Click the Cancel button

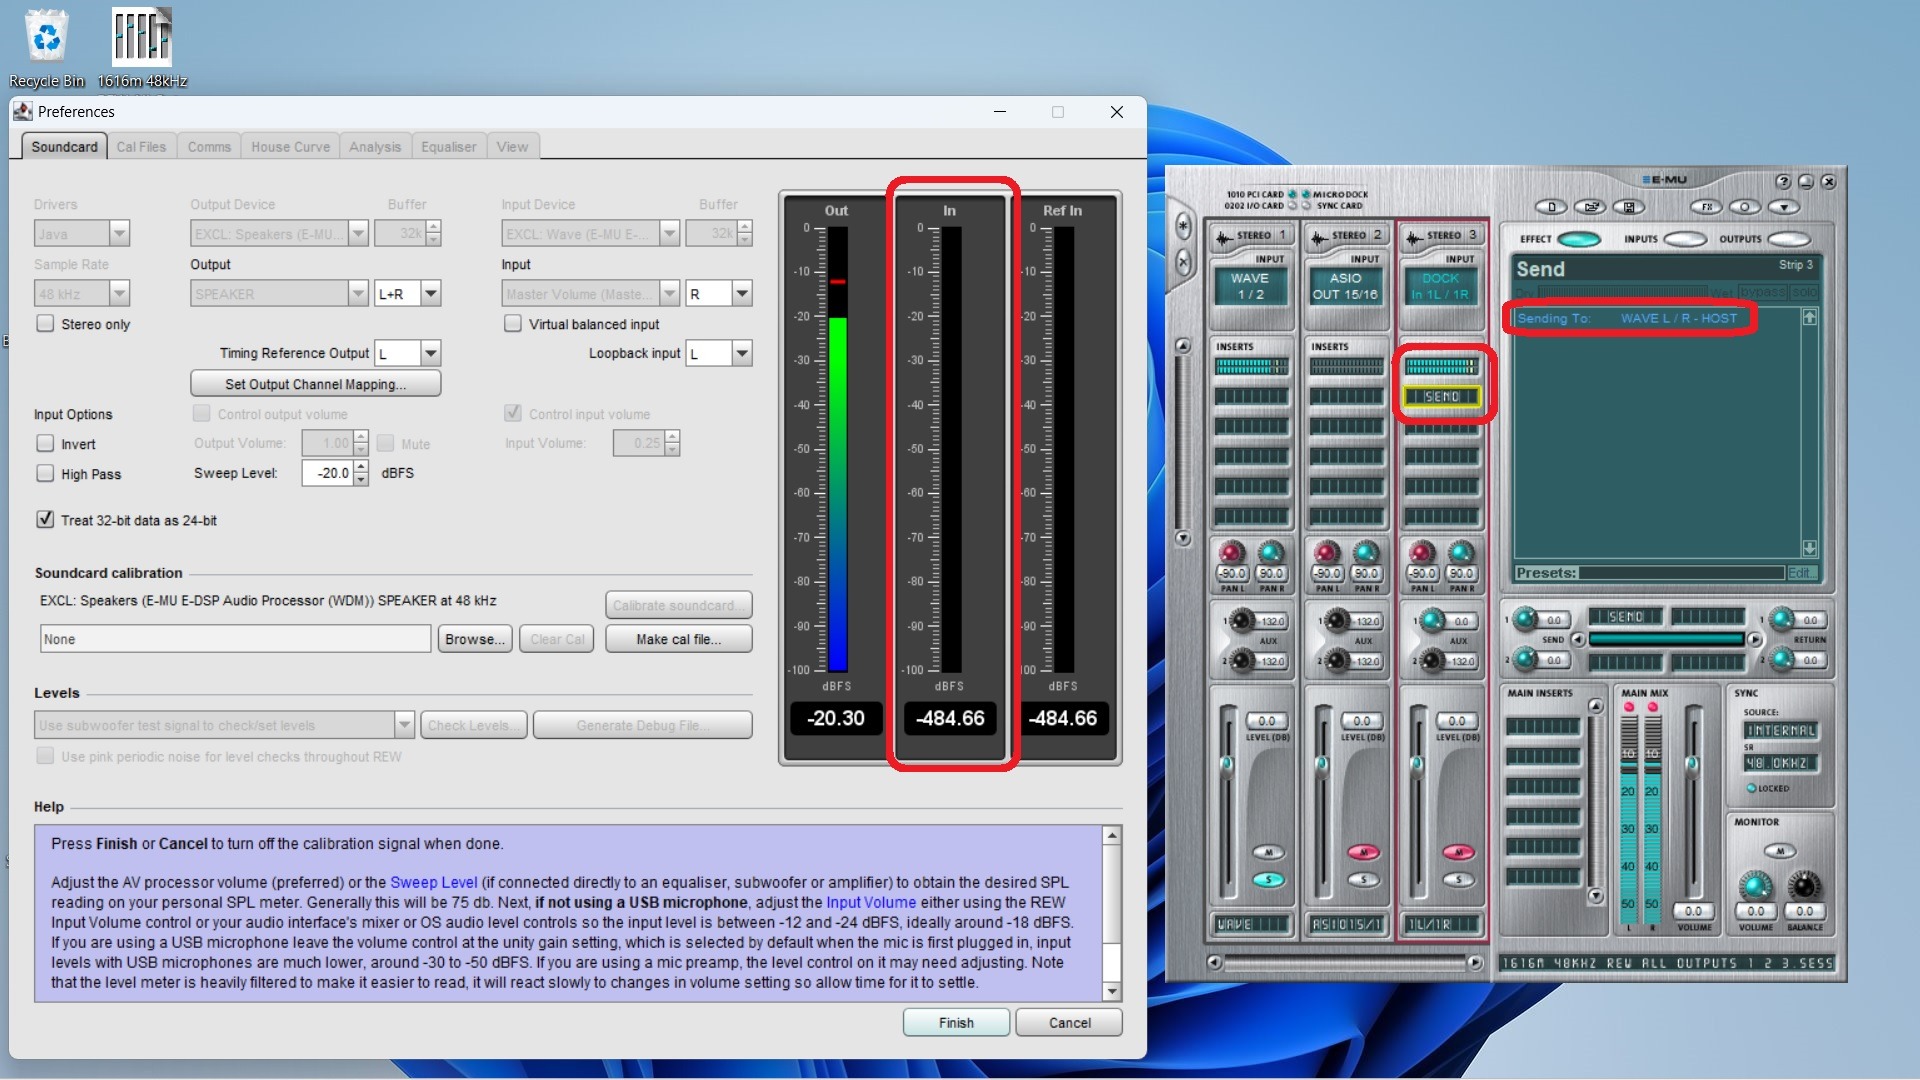[x=1069, y=1022]
